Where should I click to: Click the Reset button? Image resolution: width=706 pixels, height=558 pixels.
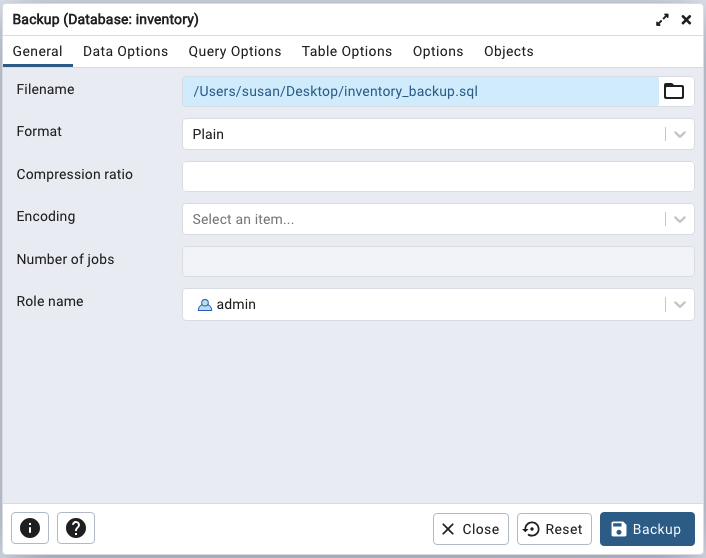point(554,529)
